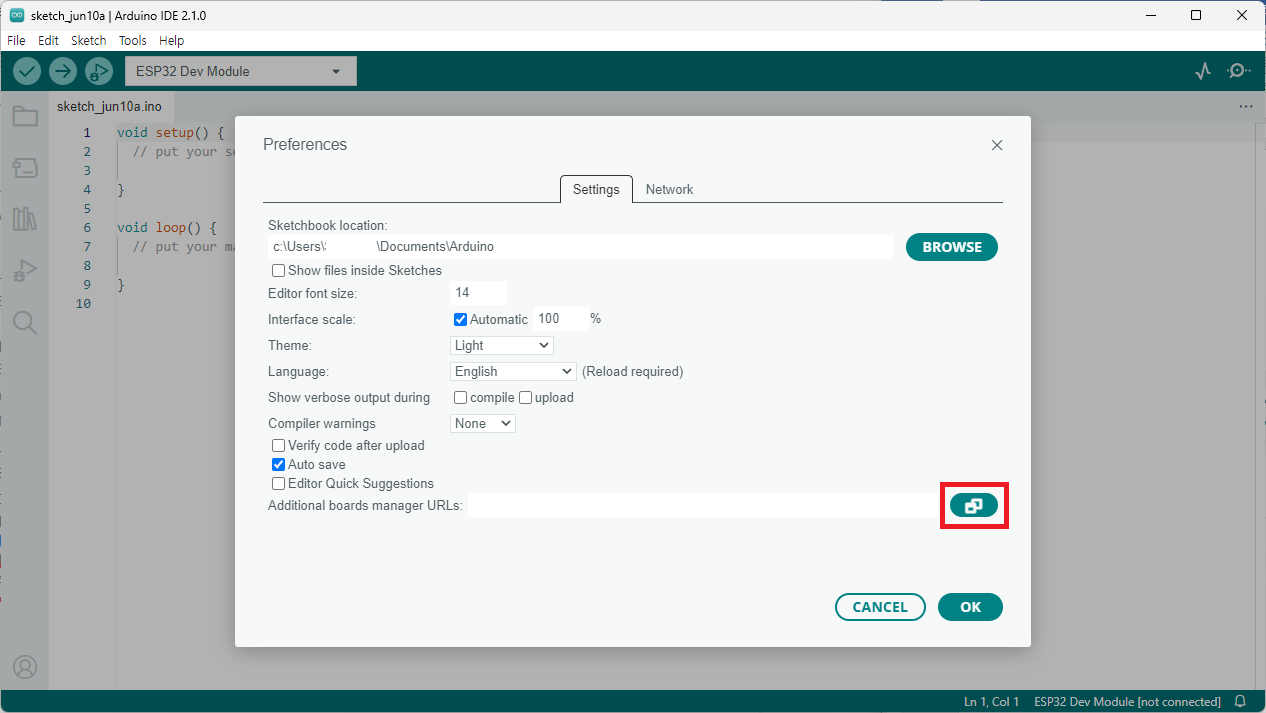
Task: Disable Auto save checkbox
Action: (279, 465)
